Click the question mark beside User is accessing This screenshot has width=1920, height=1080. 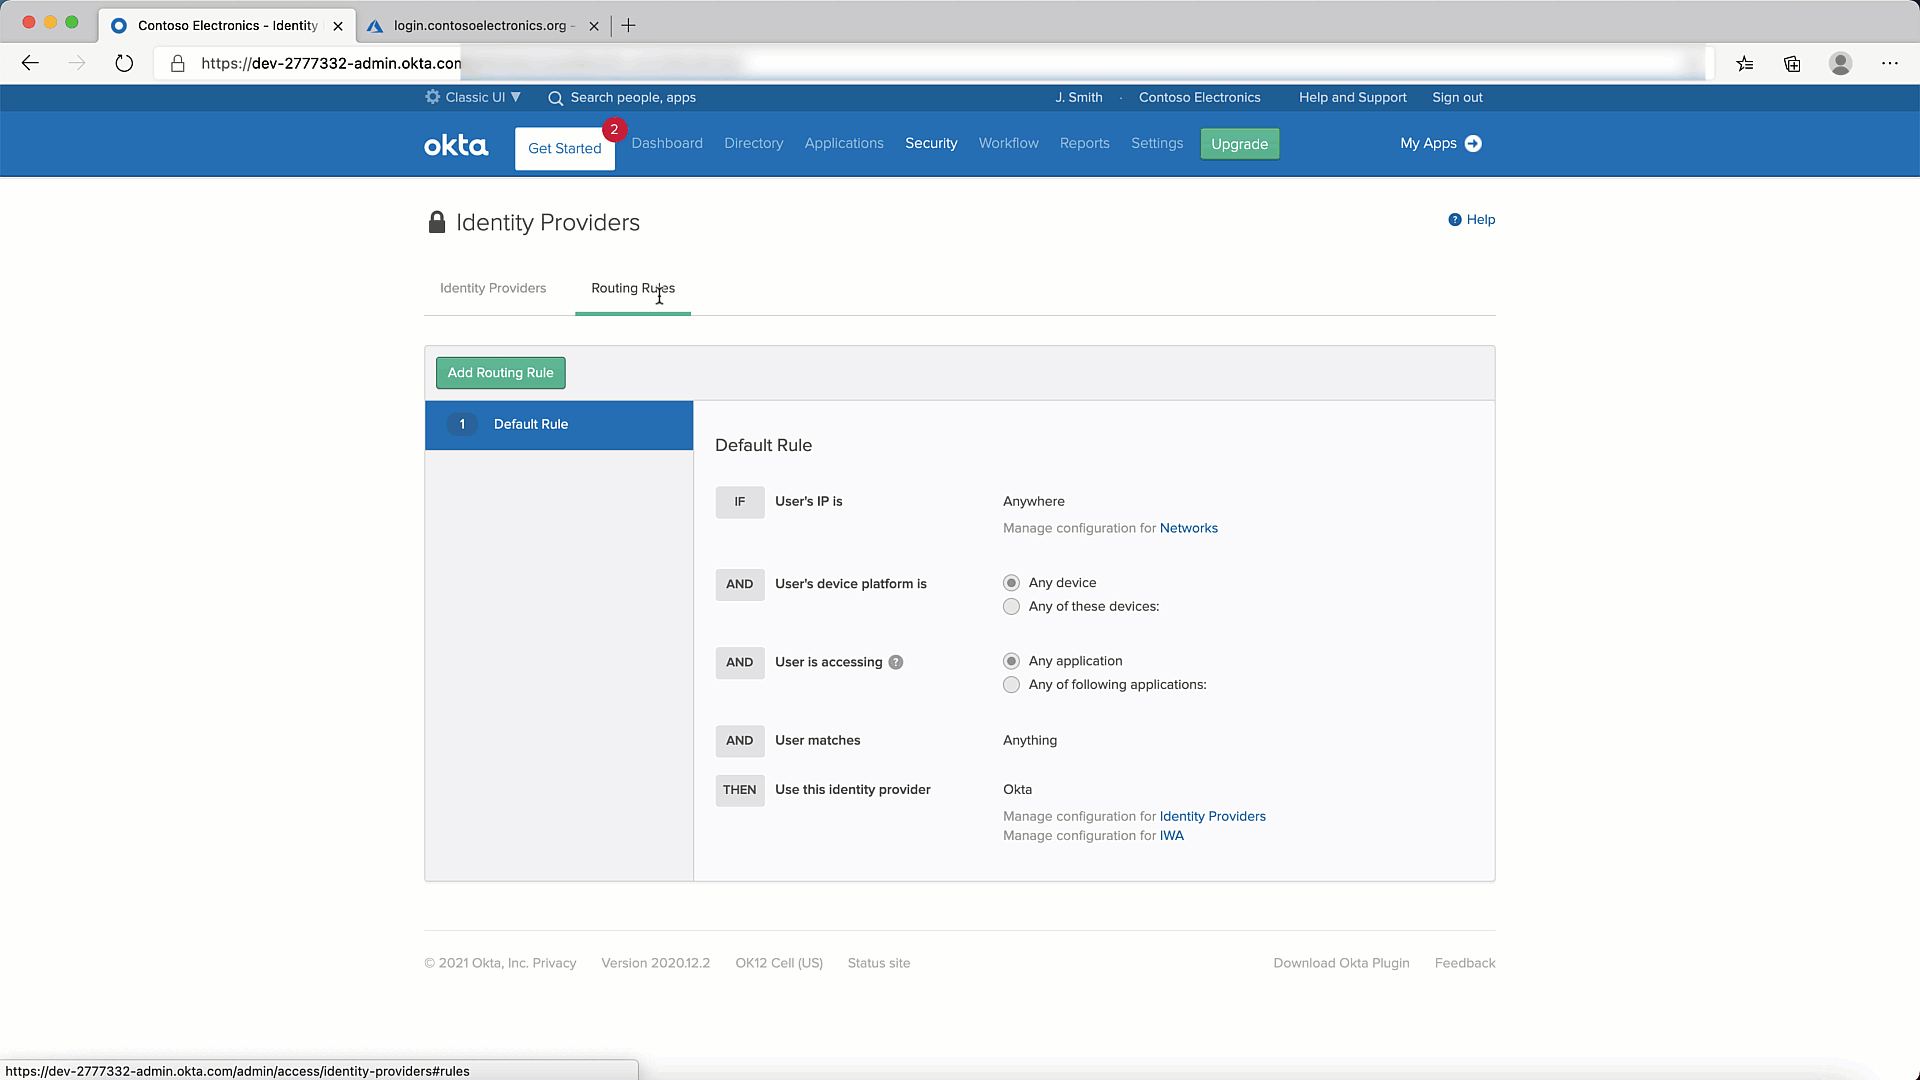click(x=896, y=662)
